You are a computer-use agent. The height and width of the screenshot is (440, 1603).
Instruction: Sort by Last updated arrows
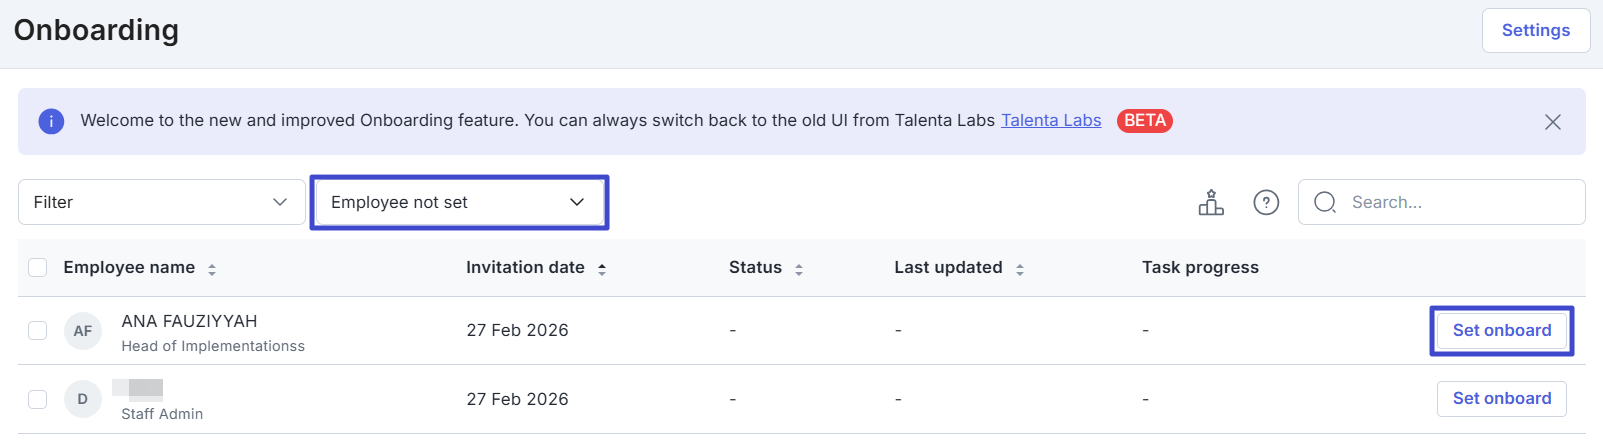click(x=1020, y=269)
